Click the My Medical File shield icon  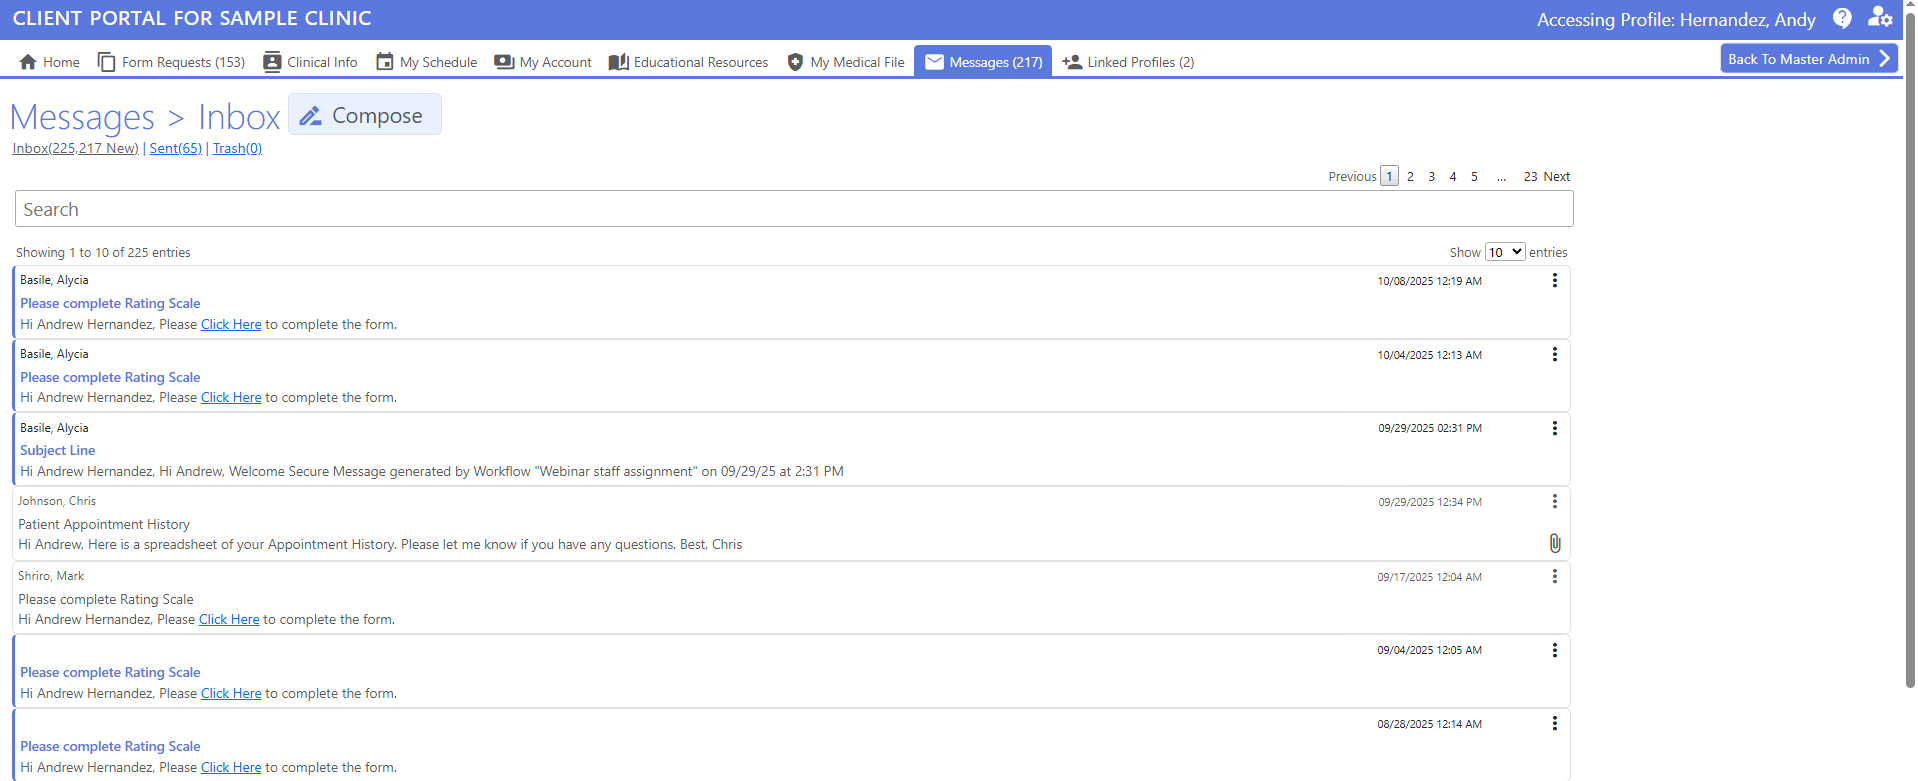click(x=795, y=62)
